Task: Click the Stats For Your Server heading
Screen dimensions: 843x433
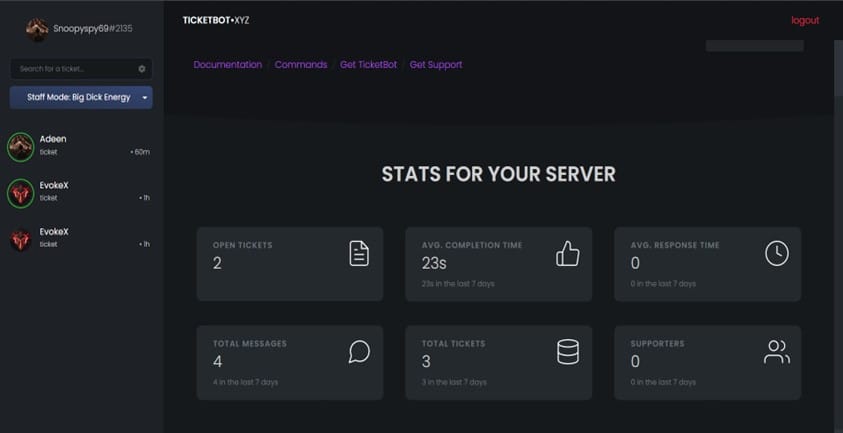Action: tap(498, 174)
